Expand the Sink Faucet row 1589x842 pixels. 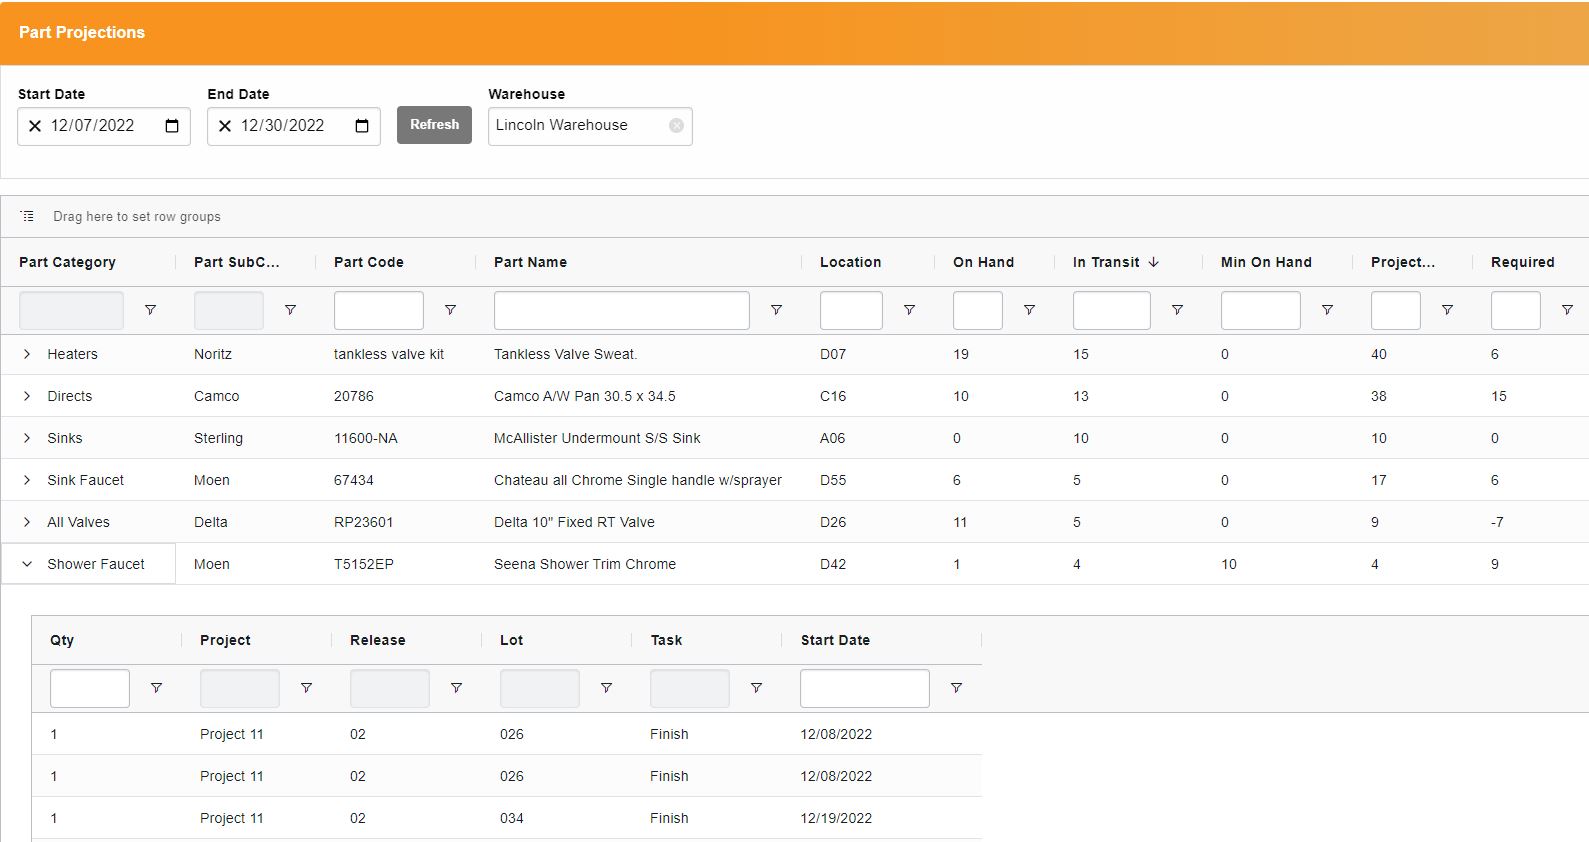27,480
